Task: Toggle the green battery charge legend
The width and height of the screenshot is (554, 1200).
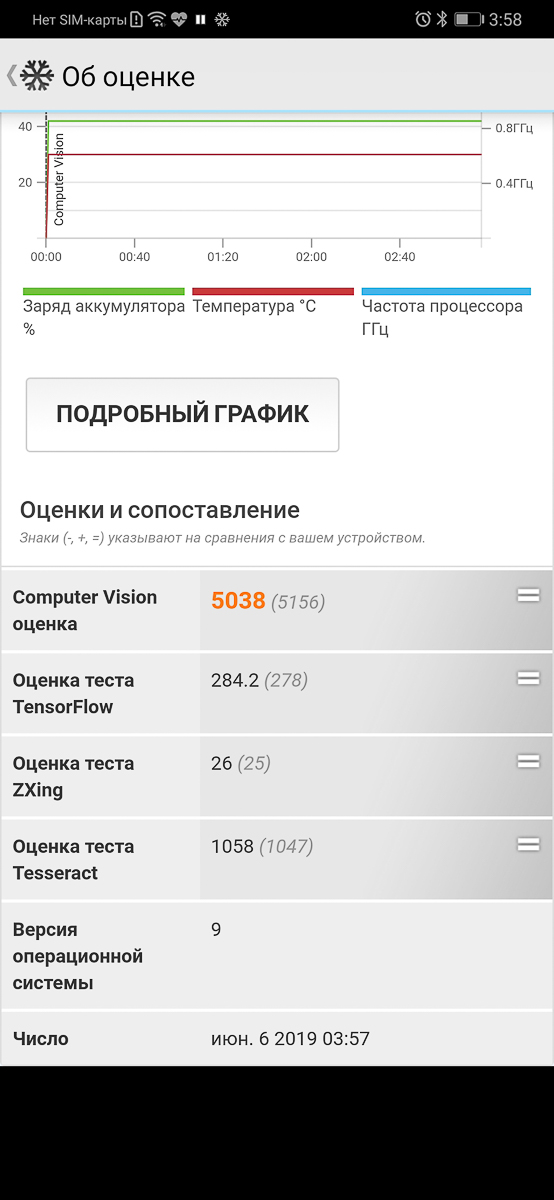Action: [x=104, y=291]
